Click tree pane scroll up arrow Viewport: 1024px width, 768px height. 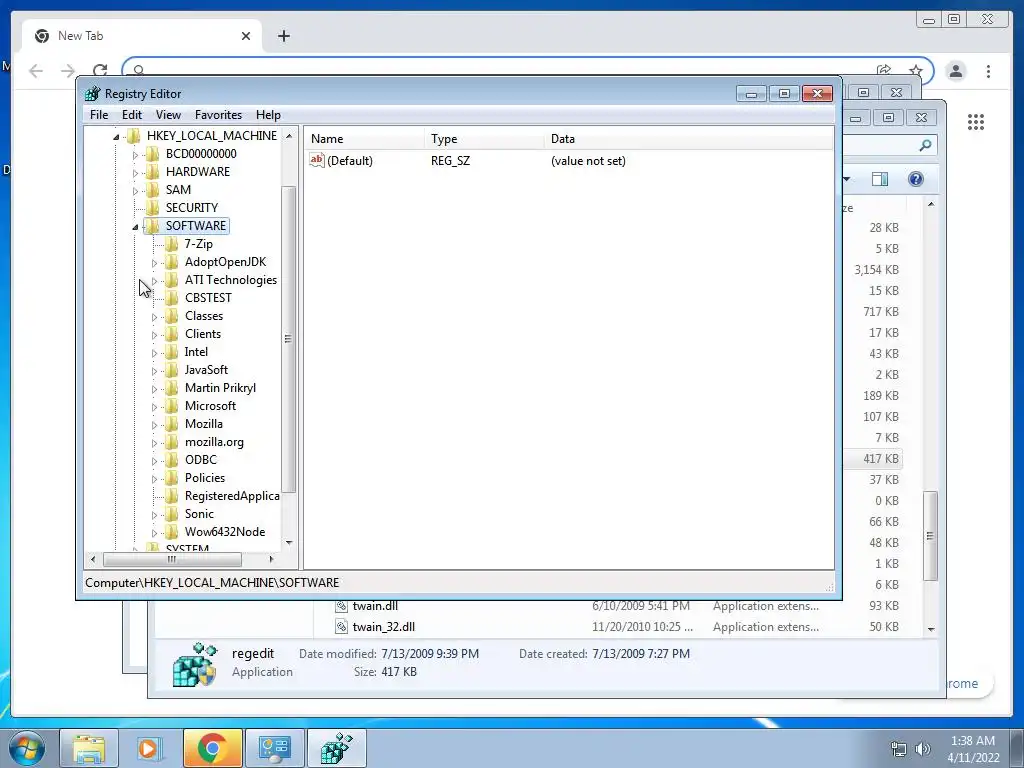click(x=289, y=136)
